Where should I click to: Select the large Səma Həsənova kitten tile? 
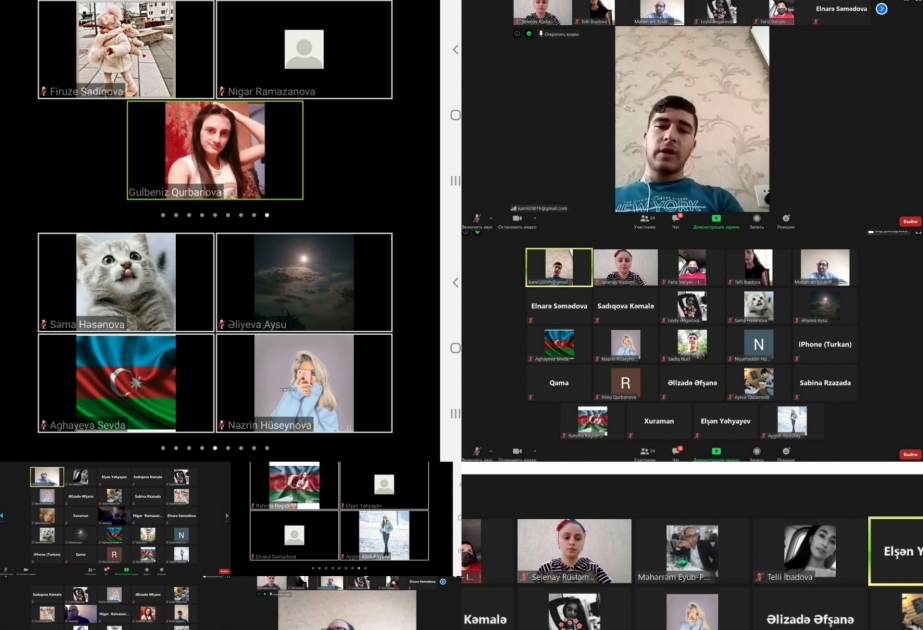[x=126, y=282]
